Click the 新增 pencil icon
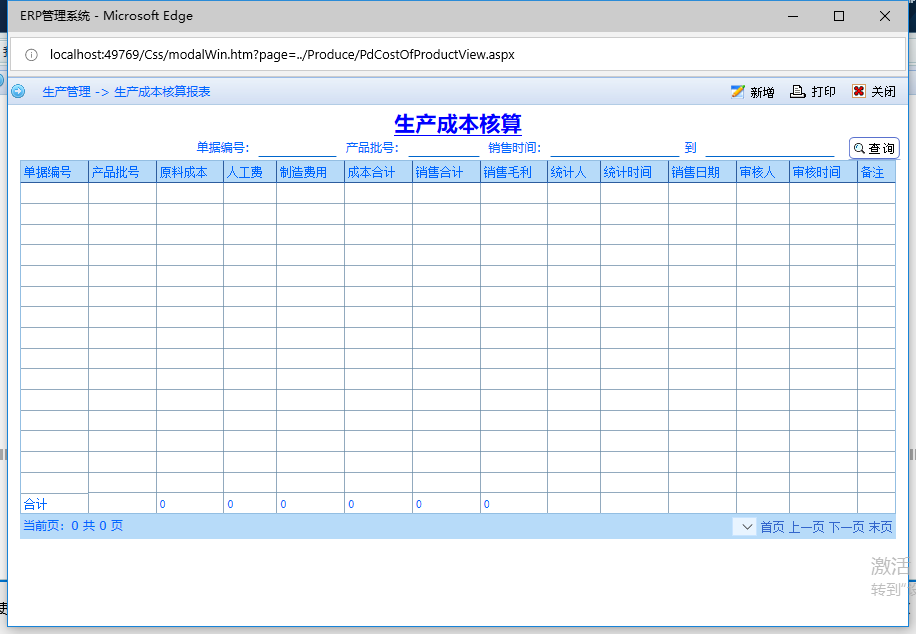The height and width of the screenshot is (634, 916). click(738, 92)
